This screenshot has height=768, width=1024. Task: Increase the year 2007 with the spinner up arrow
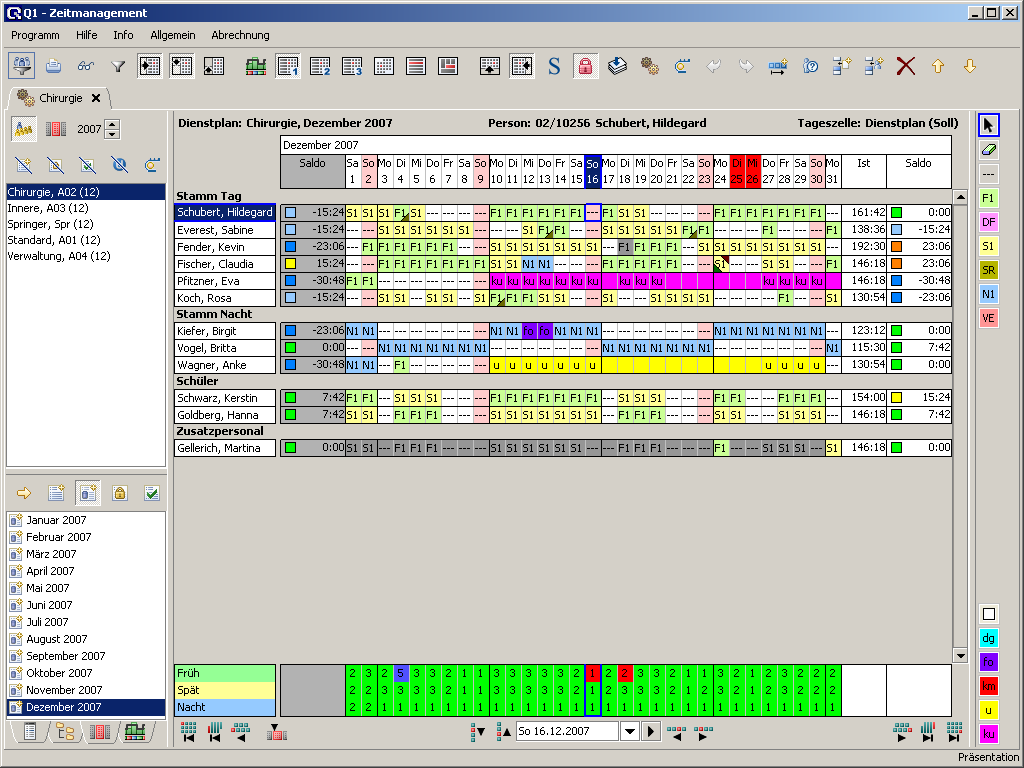tap(113, 124)
